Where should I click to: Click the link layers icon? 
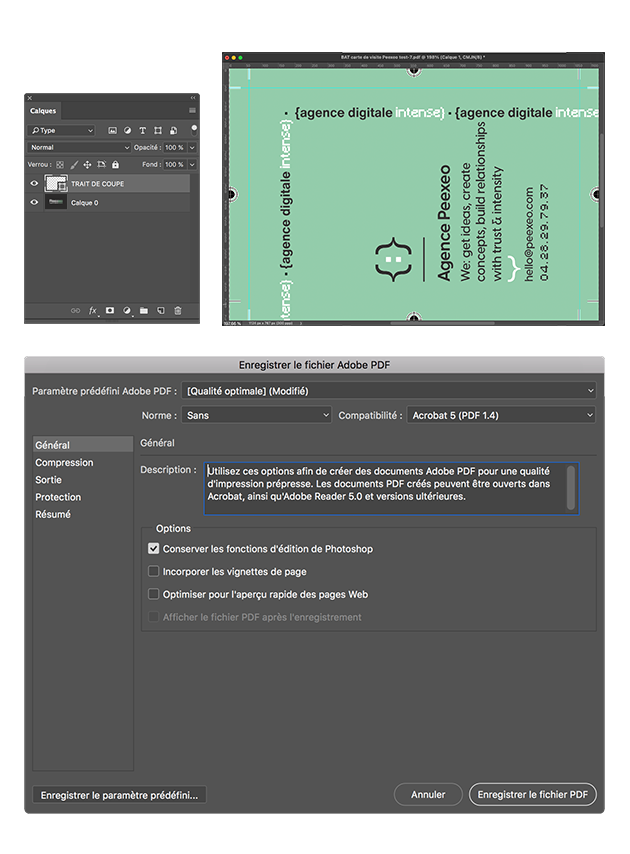click(x=75, y=310)
